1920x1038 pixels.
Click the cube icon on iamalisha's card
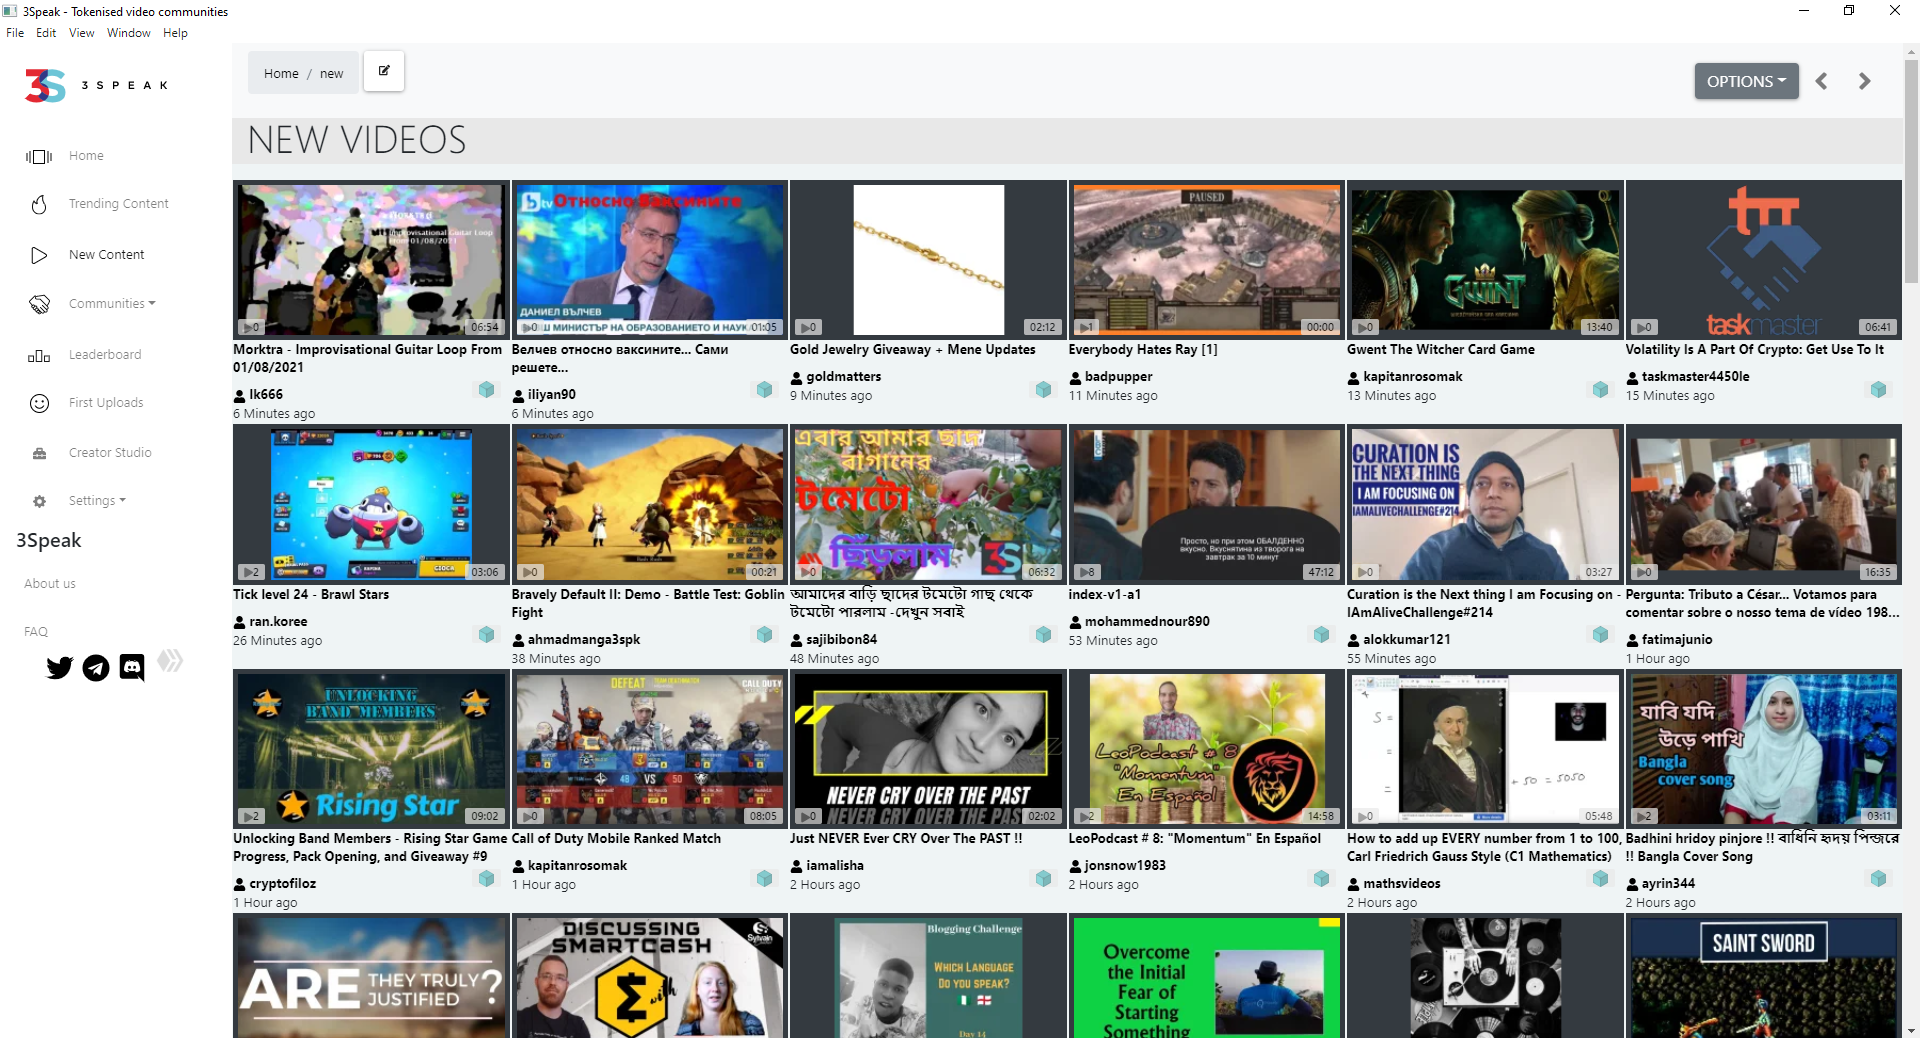coord(1043,878)
